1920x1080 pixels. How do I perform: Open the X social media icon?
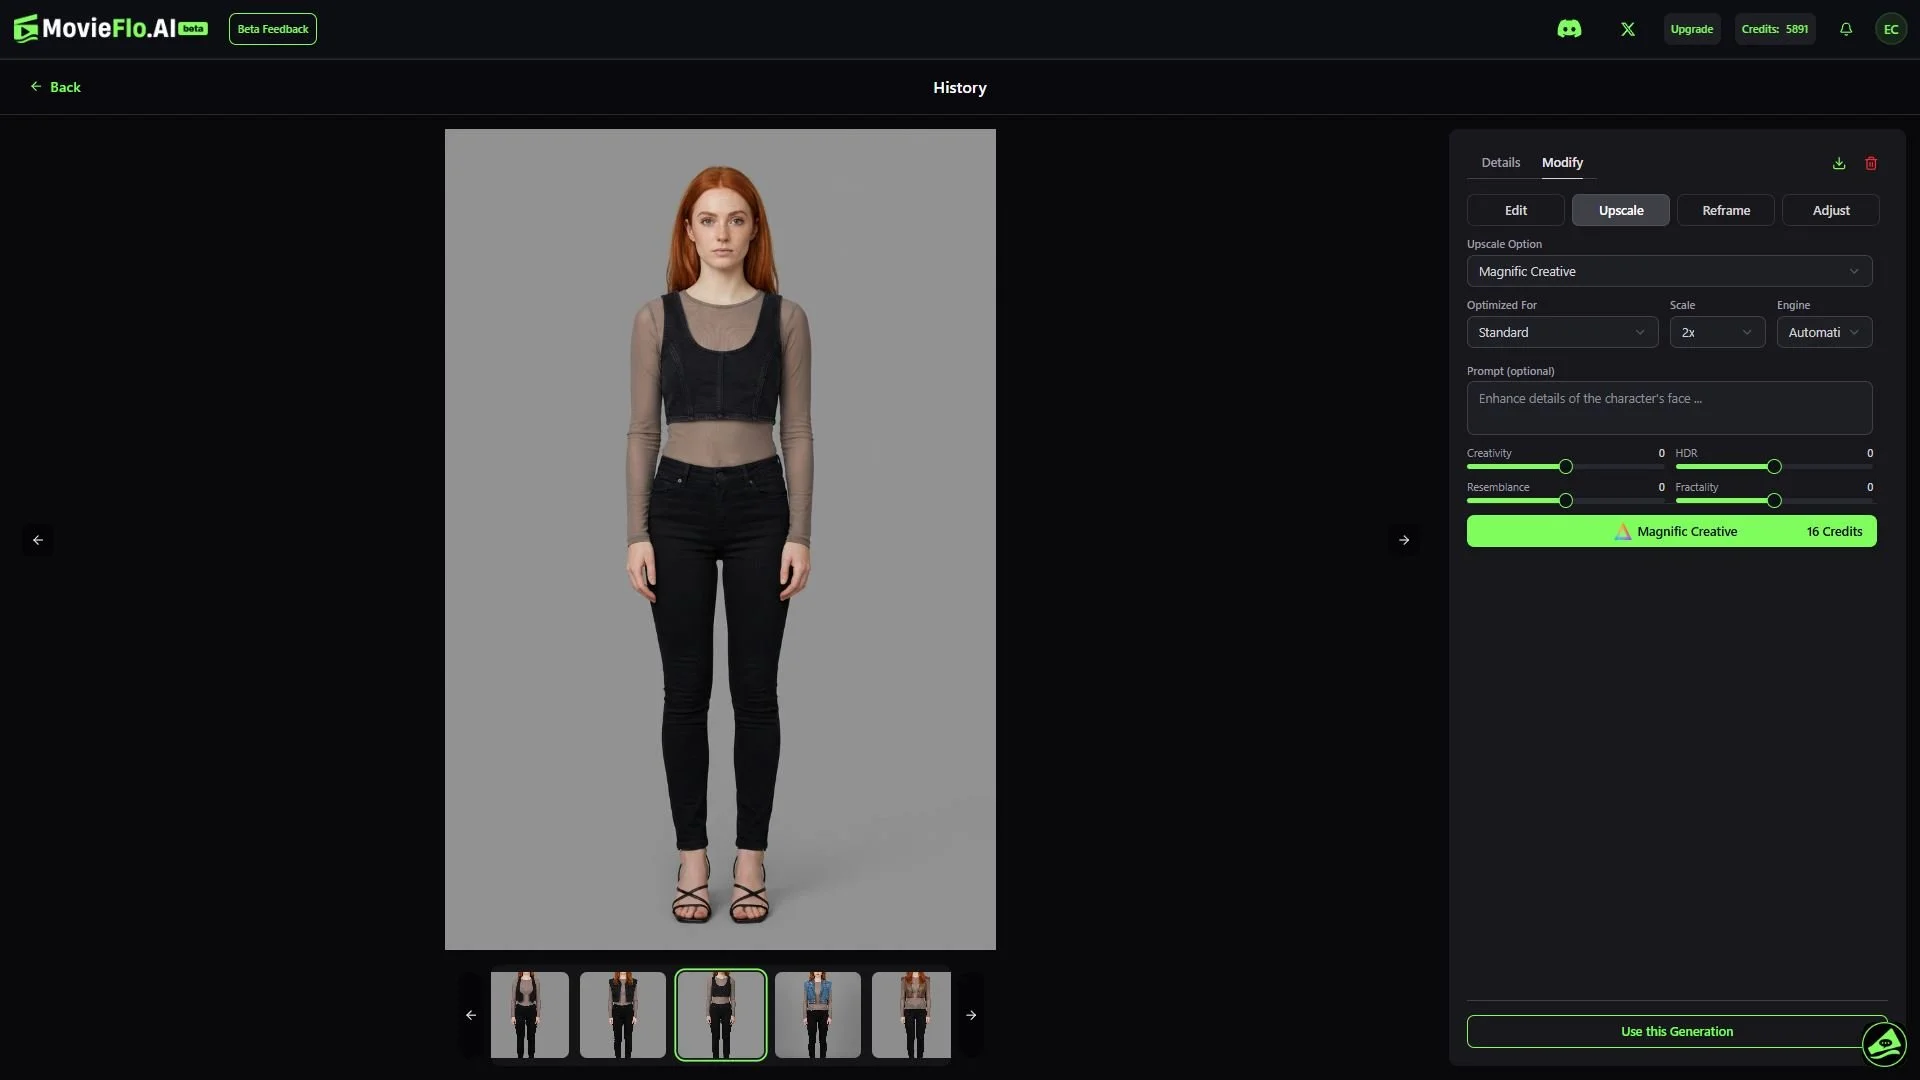tap(1627, 28)
